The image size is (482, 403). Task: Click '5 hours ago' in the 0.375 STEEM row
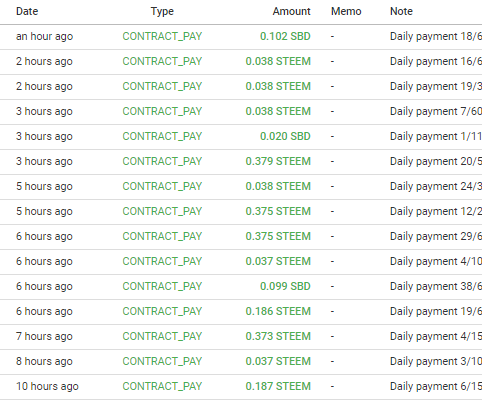pos(44,211)
